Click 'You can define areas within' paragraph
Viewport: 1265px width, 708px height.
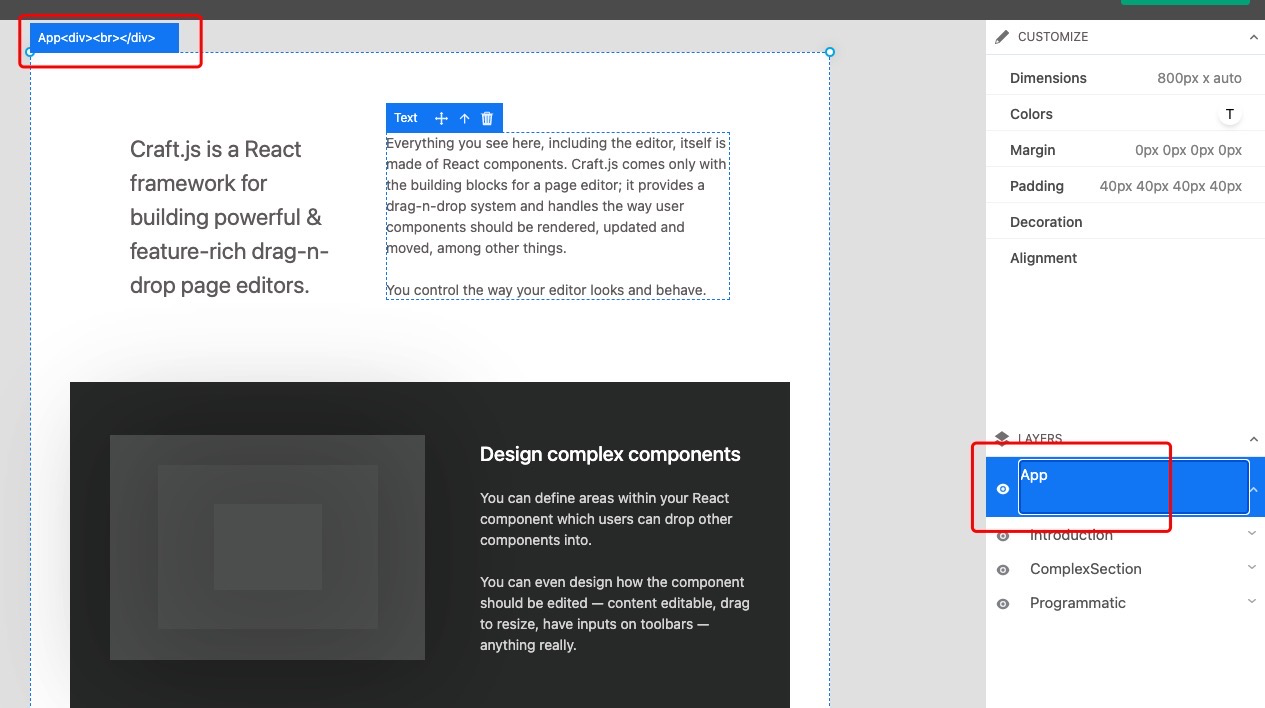pyautogui.click(x=606, y=519)
